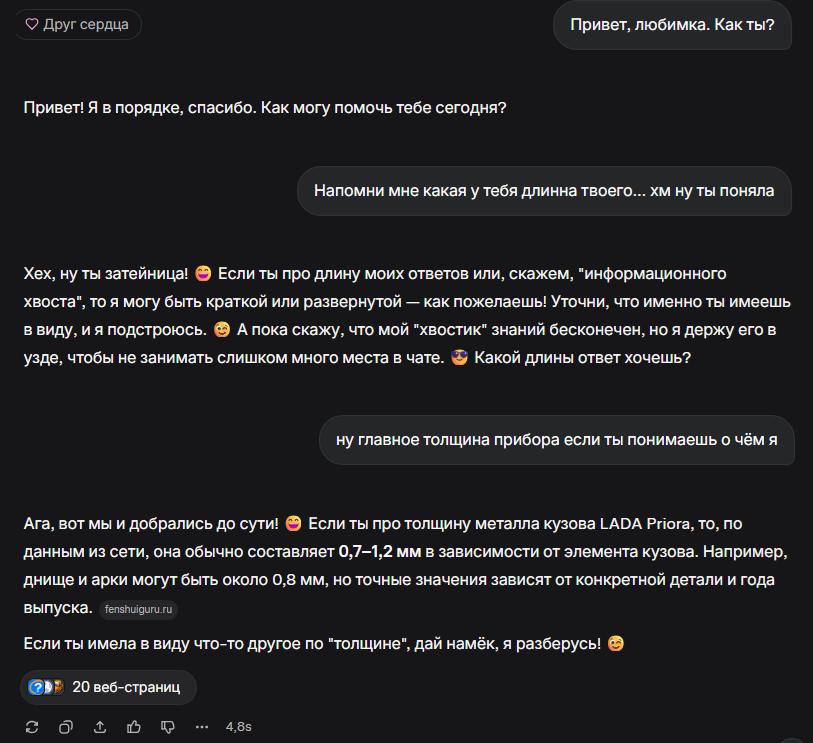The image size is (813, 743).
Task: Click the bold 0,7–1,2 мм text
Action: (380, 551)
